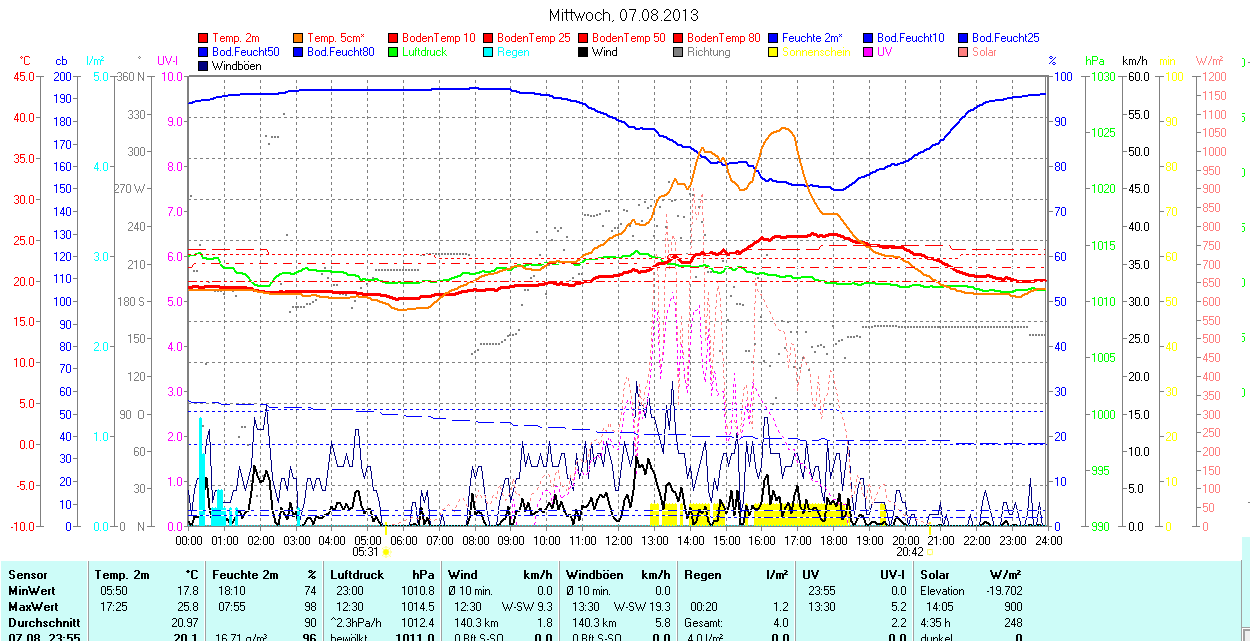
Task: Click the BodenTemp 80 legend label
Action: tap(724, 38)
